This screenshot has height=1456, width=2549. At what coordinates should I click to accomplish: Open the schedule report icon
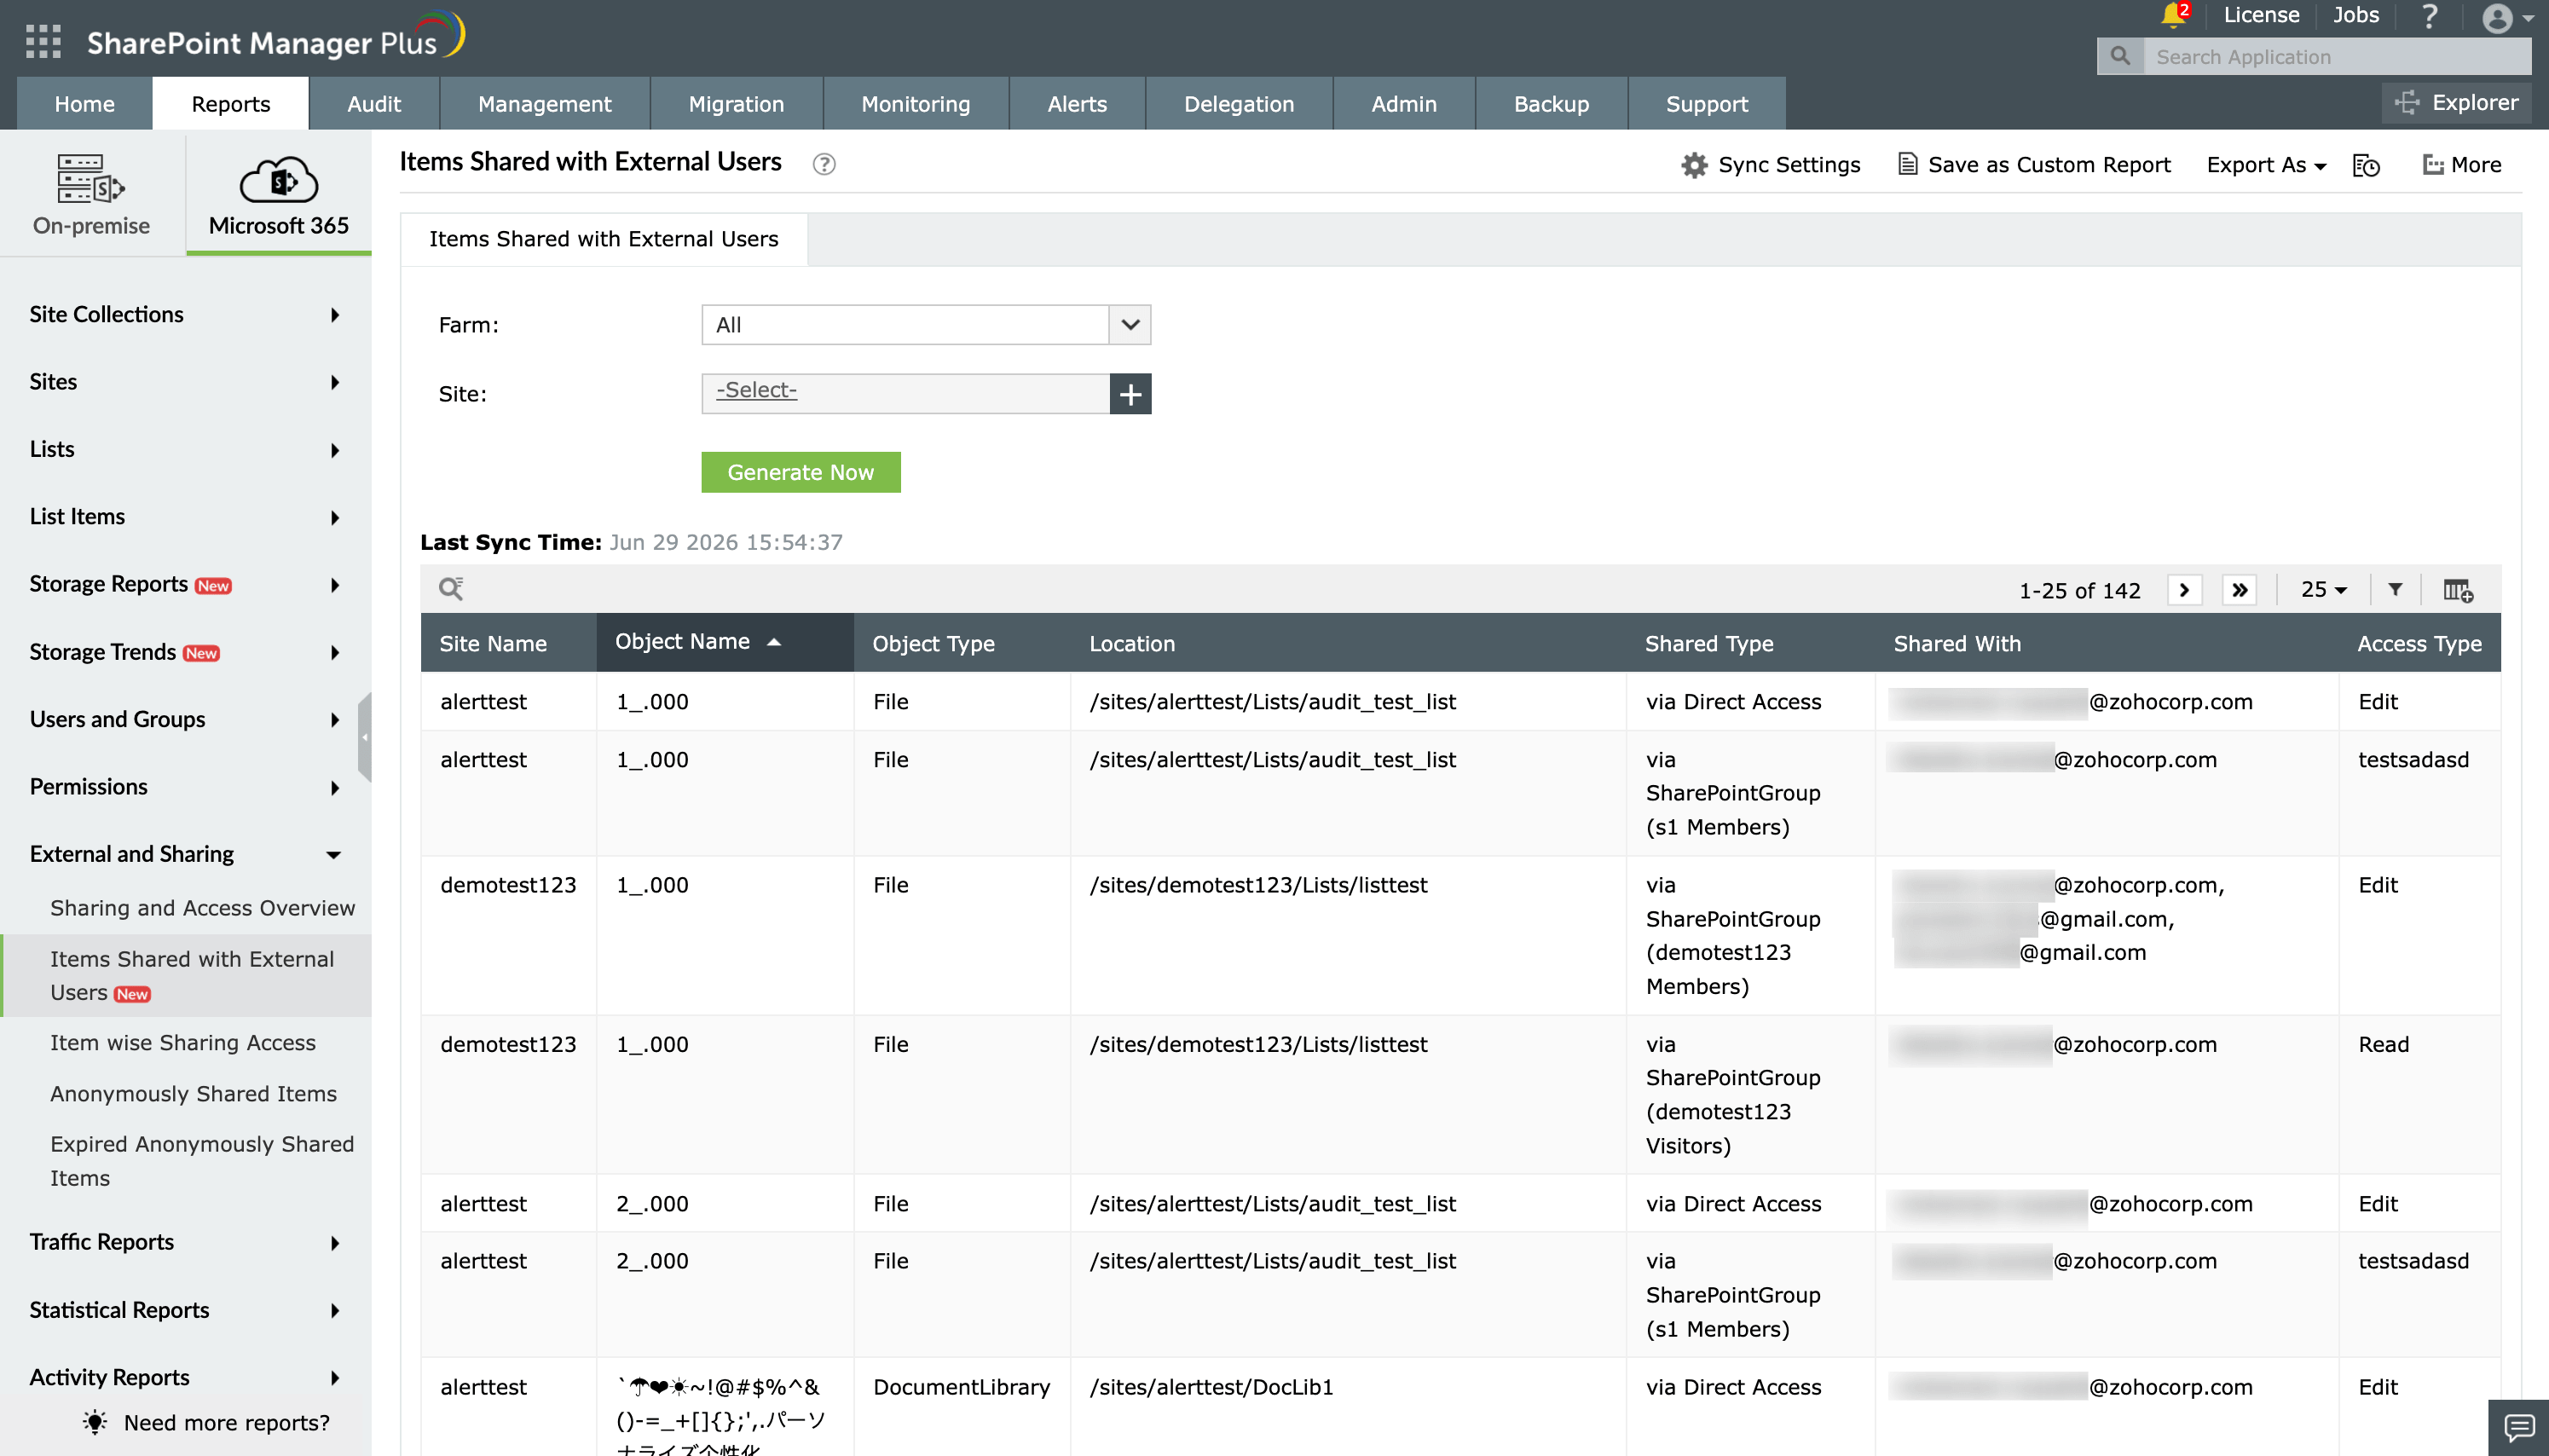pyautogui.click(x=2366, y=165)
